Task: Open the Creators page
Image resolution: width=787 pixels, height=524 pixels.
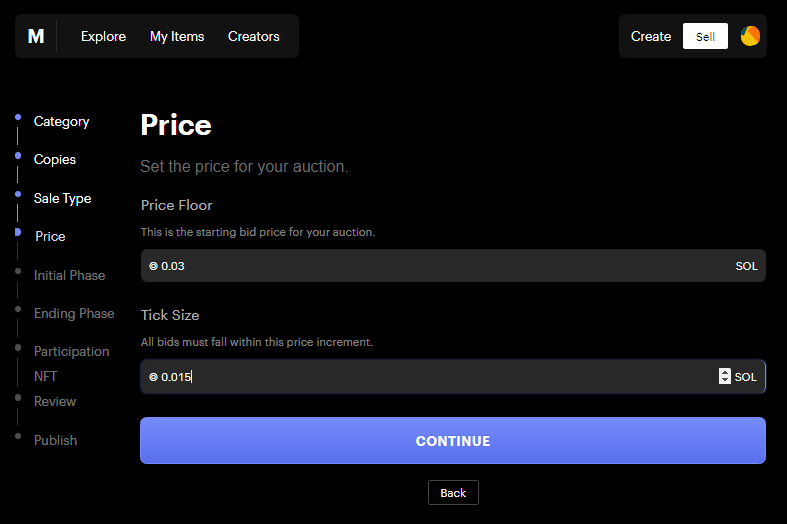Action: 254,36
